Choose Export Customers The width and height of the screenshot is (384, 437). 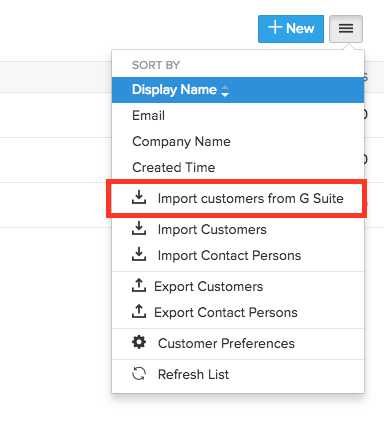pos(238,287)
